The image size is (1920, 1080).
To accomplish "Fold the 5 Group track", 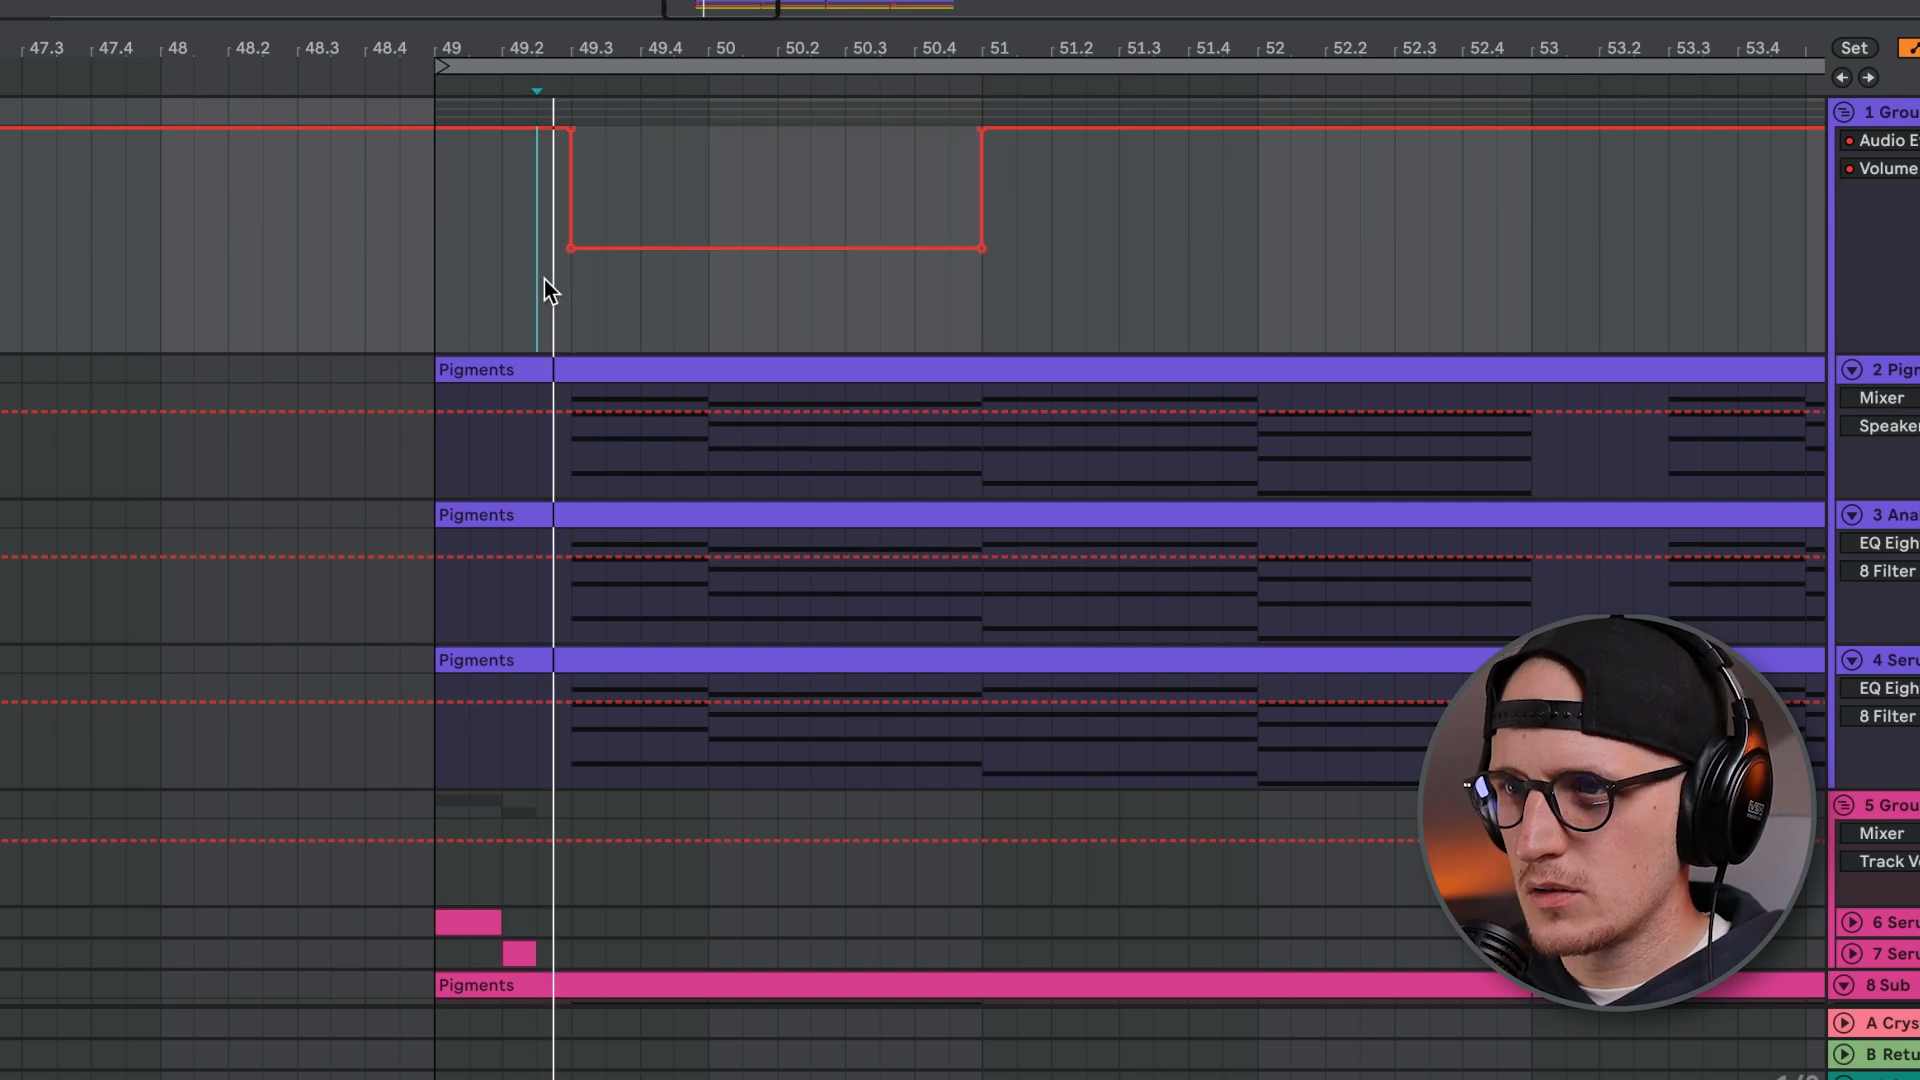I will pyautogui.click(x=1845, y=806).
